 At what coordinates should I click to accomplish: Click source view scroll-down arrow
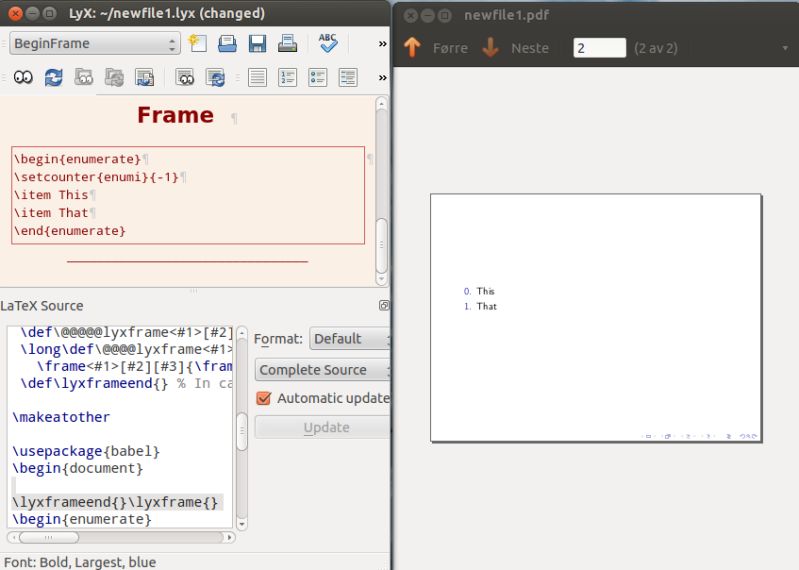coord(242,523)
